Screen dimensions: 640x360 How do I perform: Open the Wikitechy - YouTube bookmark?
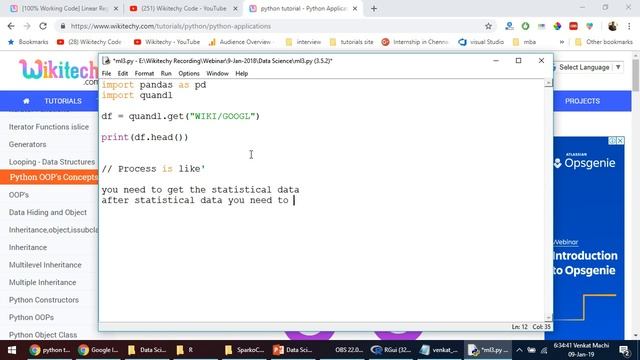(x=167, y=42)
